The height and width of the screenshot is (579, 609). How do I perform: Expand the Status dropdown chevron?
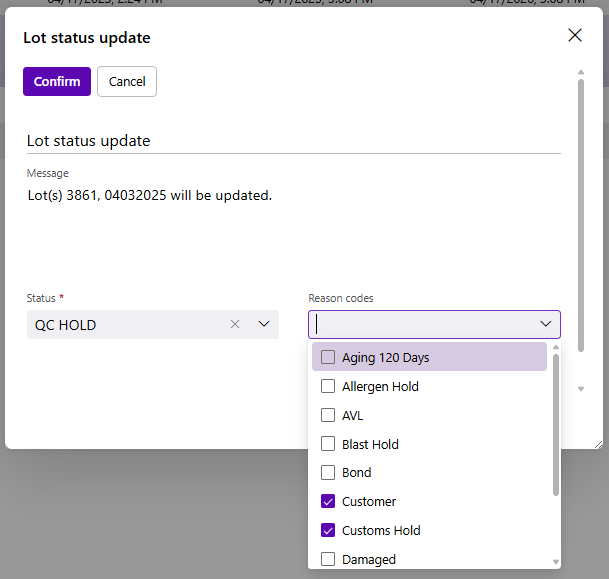[x=264, y=324]
